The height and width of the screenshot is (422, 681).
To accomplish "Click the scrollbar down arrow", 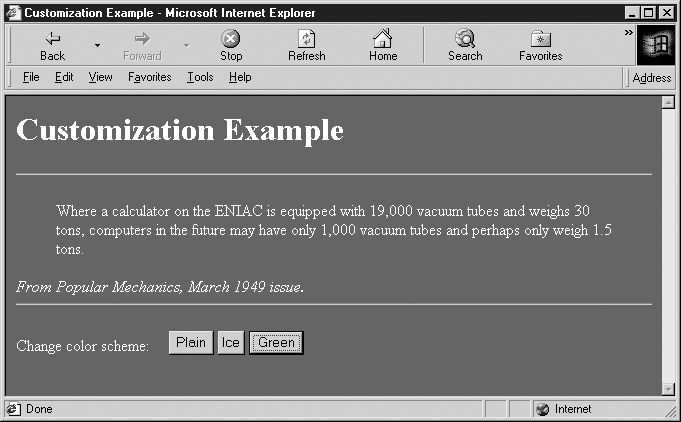I will coord(668,389).
